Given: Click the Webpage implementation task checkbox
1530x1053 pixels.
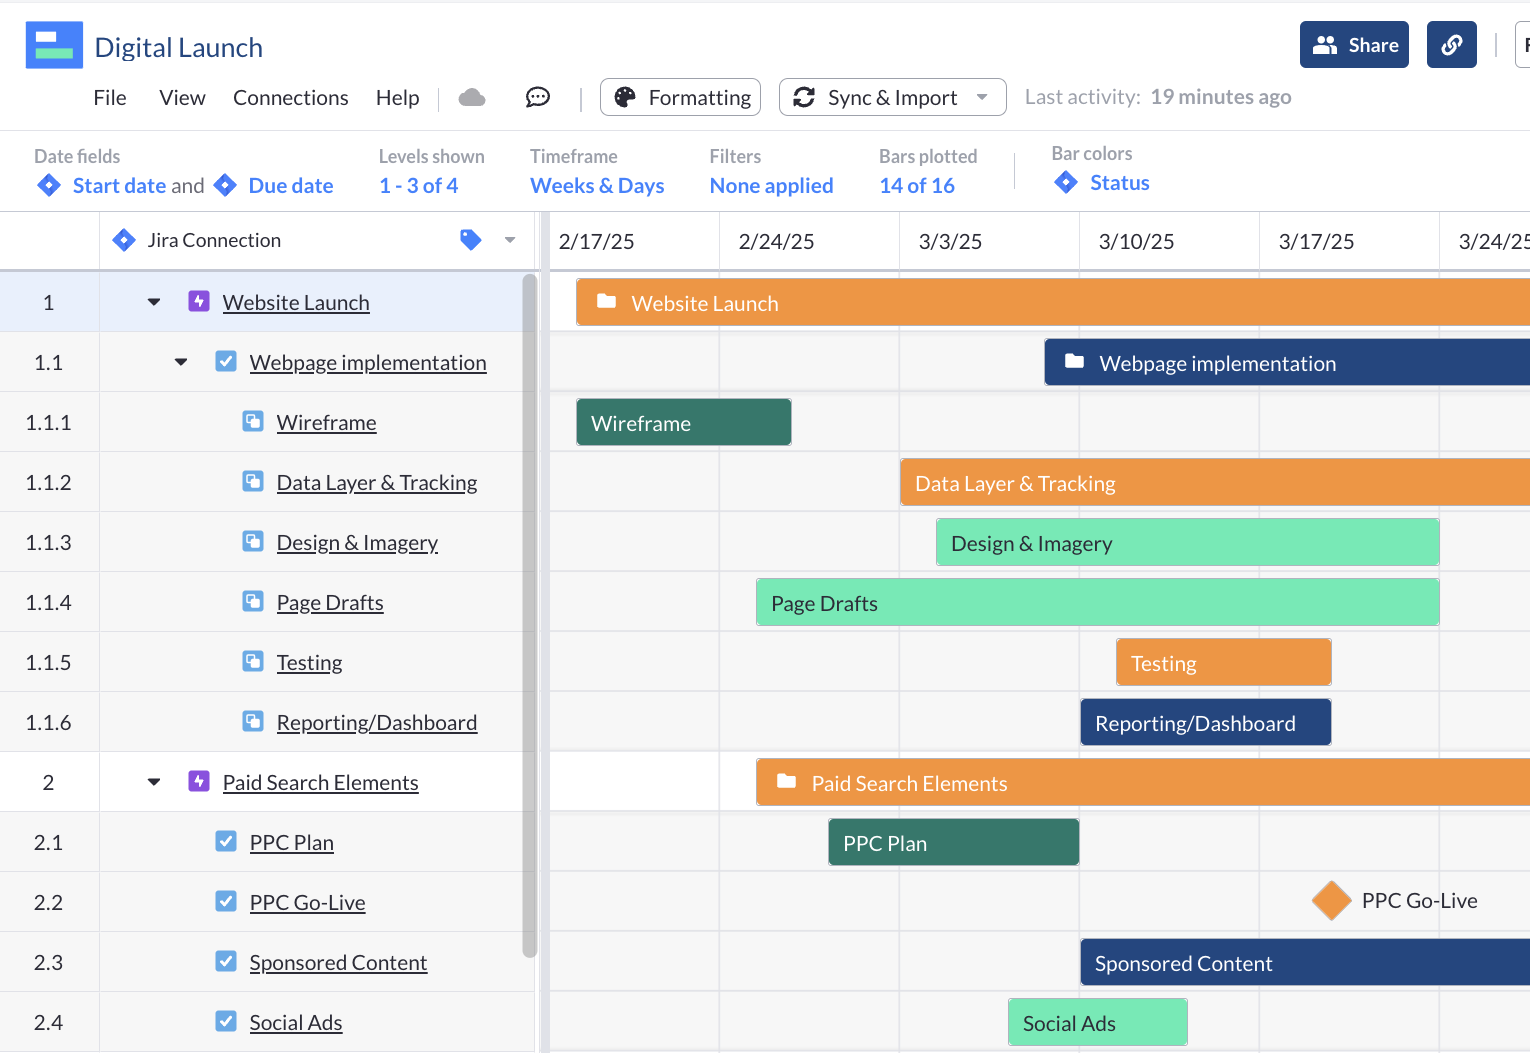Looking at the screenshot, I should (226, 361).
